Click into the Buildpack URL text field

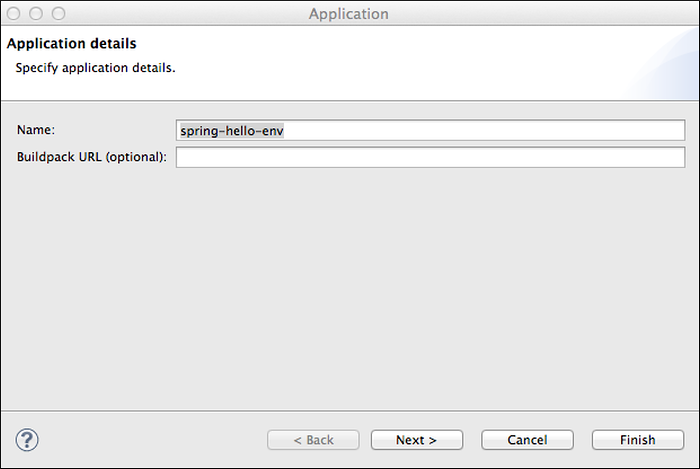(x=430, y=157)
